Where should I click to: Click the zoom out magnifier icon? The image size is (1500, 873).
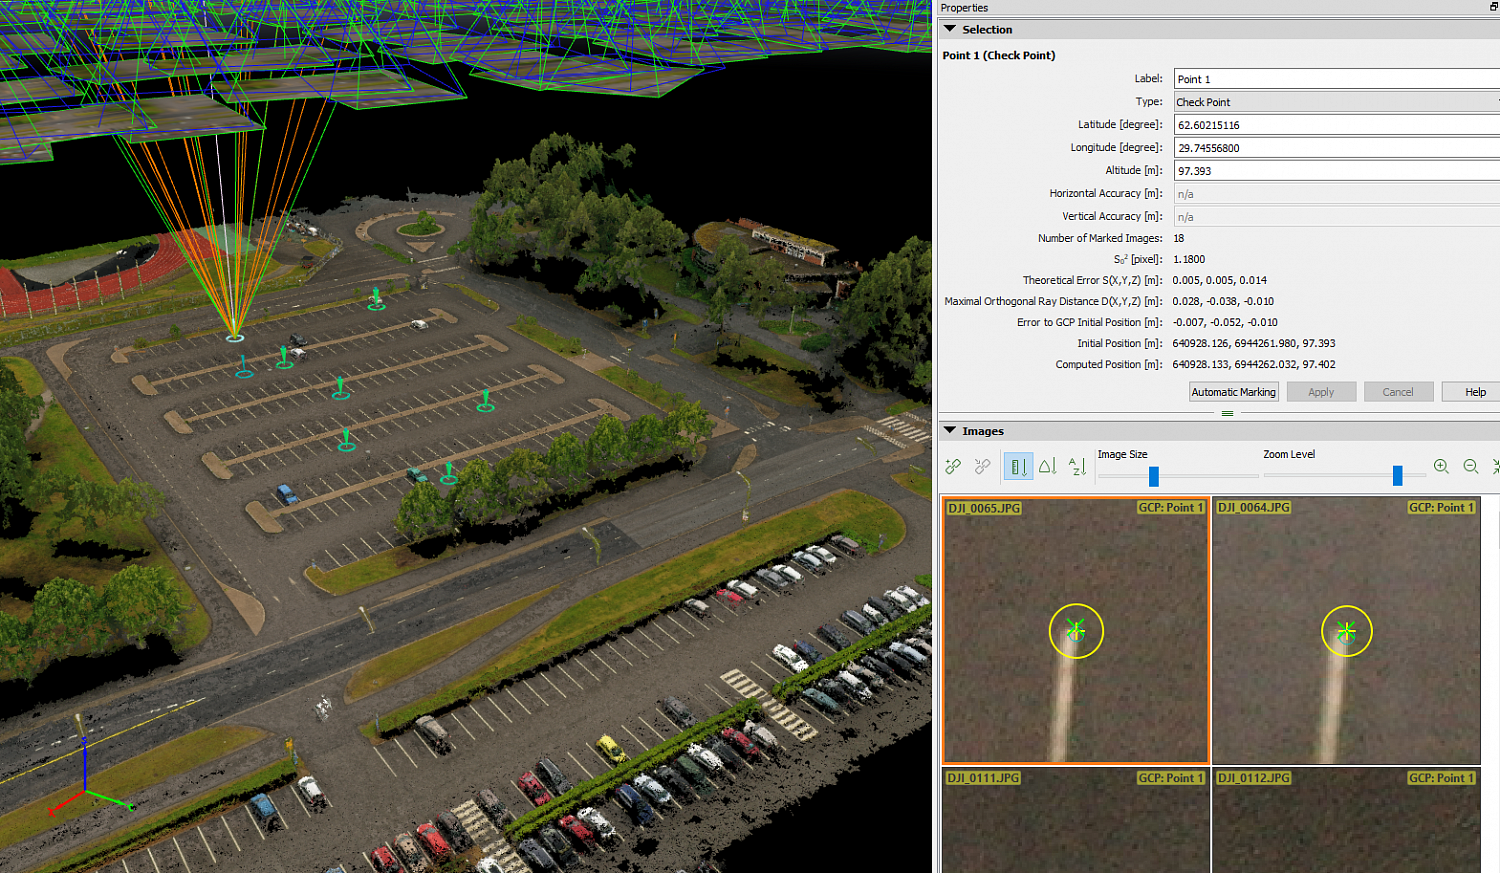tap(1469, 466)
